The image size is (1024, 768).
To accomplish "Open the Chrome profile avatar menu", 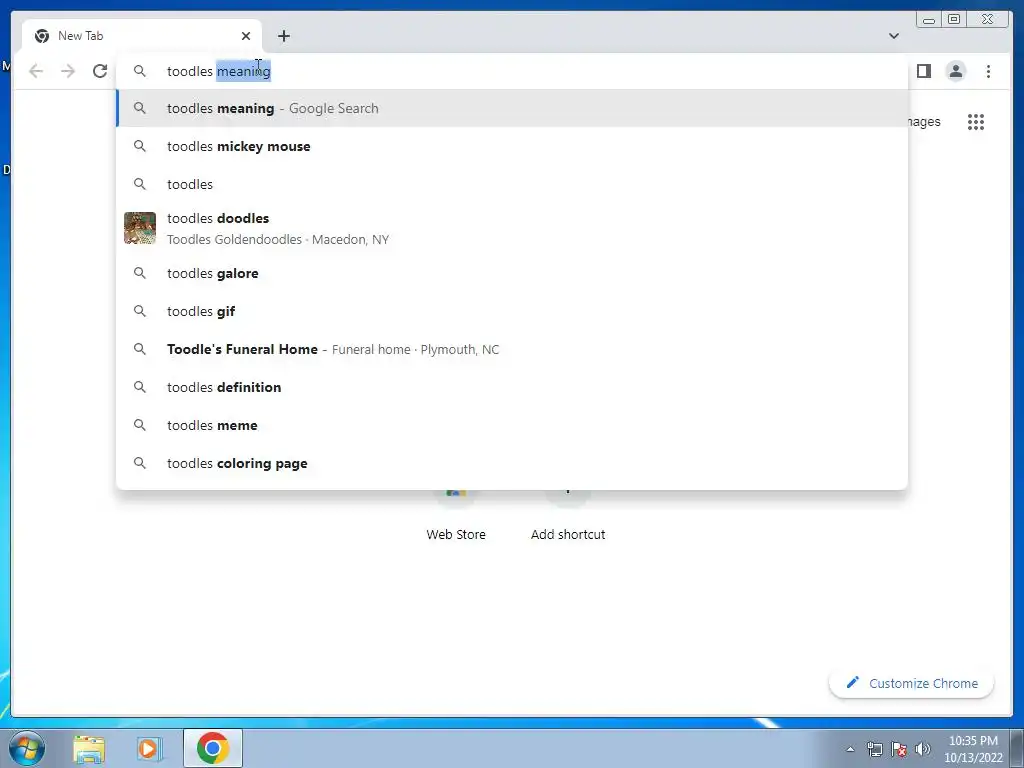I will (955, 71).
